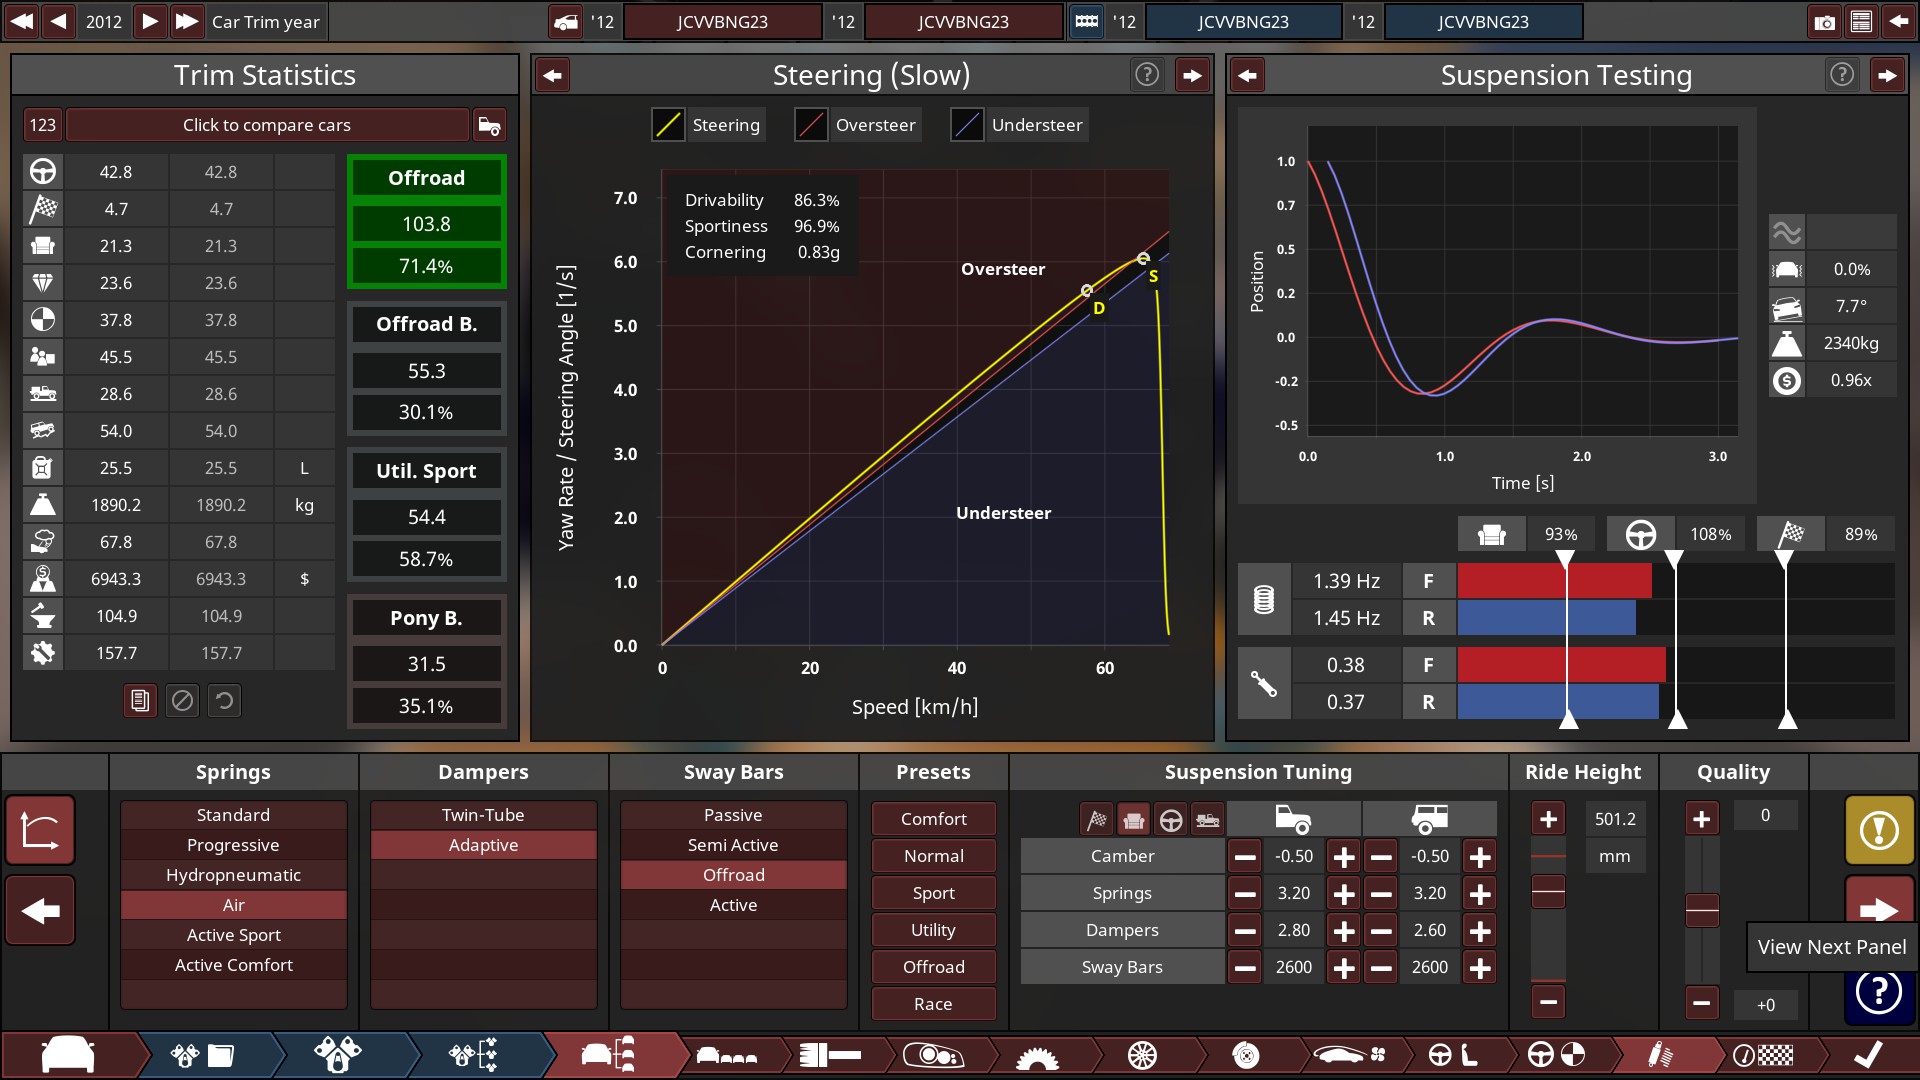
Task: Advance to next trim year
Action: click(x=149, y=21)
